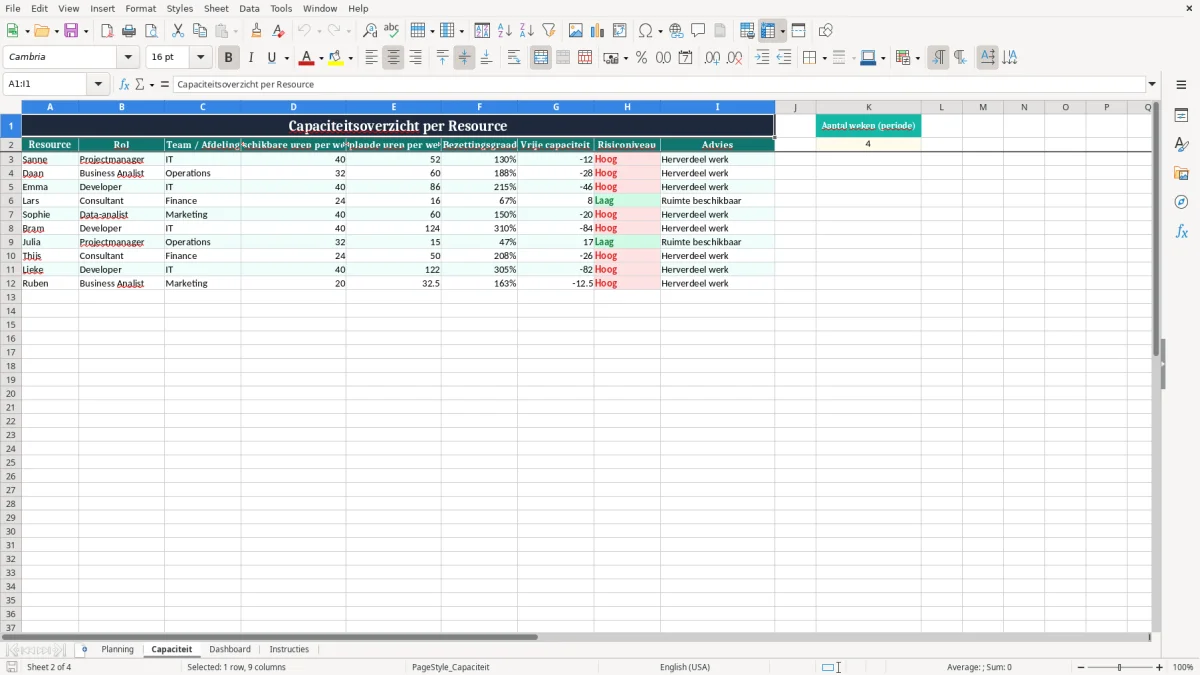Align cell text right
This screenshot has width=1200, height=675.
click(415, 58)
